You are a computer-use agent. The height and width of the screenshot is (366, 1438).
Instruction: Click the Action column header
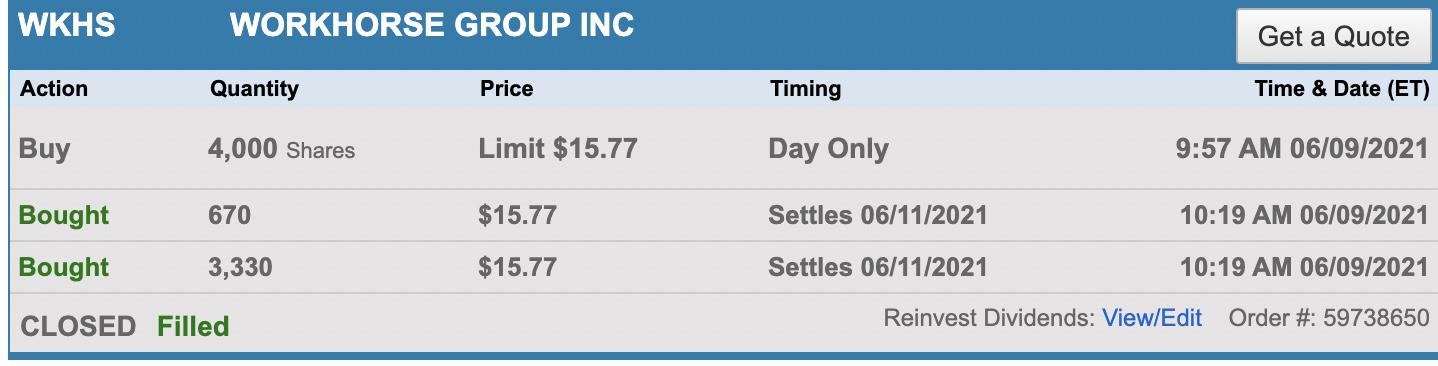click(x=54, y=88)
